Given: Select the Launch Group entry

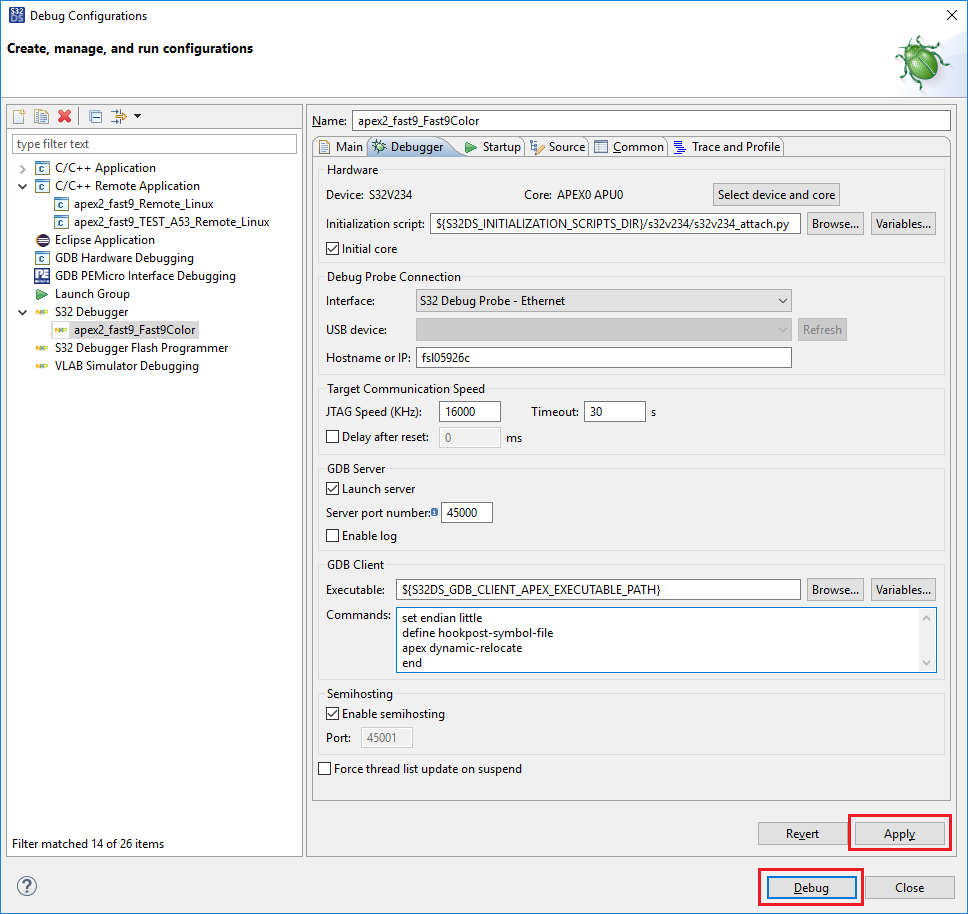Looking at the screenshot, I should (x=92, y=294).
